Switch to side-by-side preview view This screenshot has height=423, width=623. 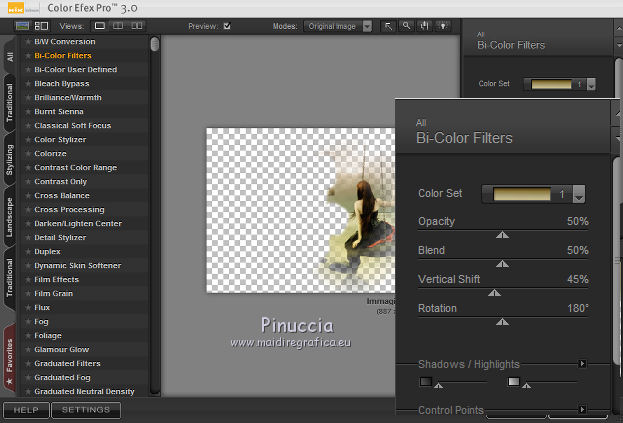pos(135,26)
